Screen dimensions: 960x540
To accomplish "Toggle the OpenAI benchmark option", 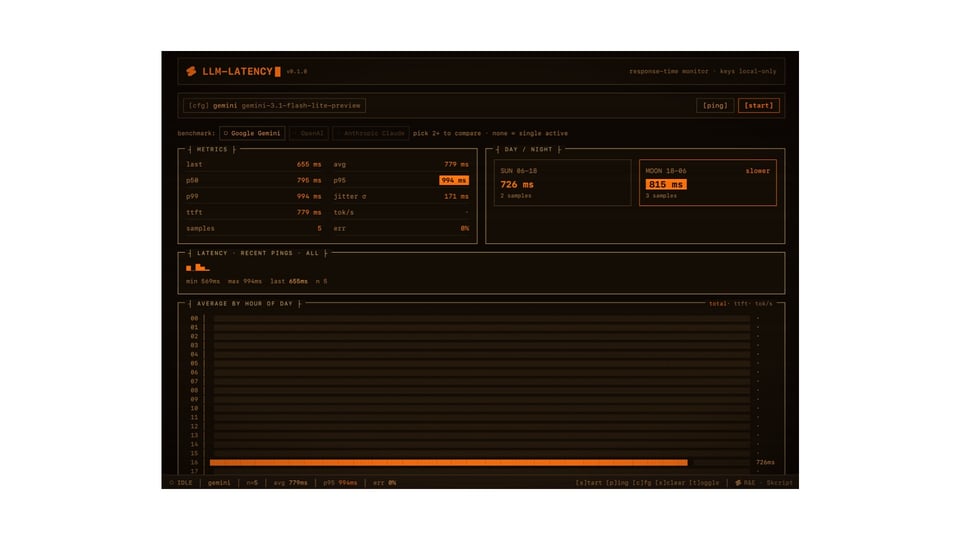I will (x=309, y=133).
